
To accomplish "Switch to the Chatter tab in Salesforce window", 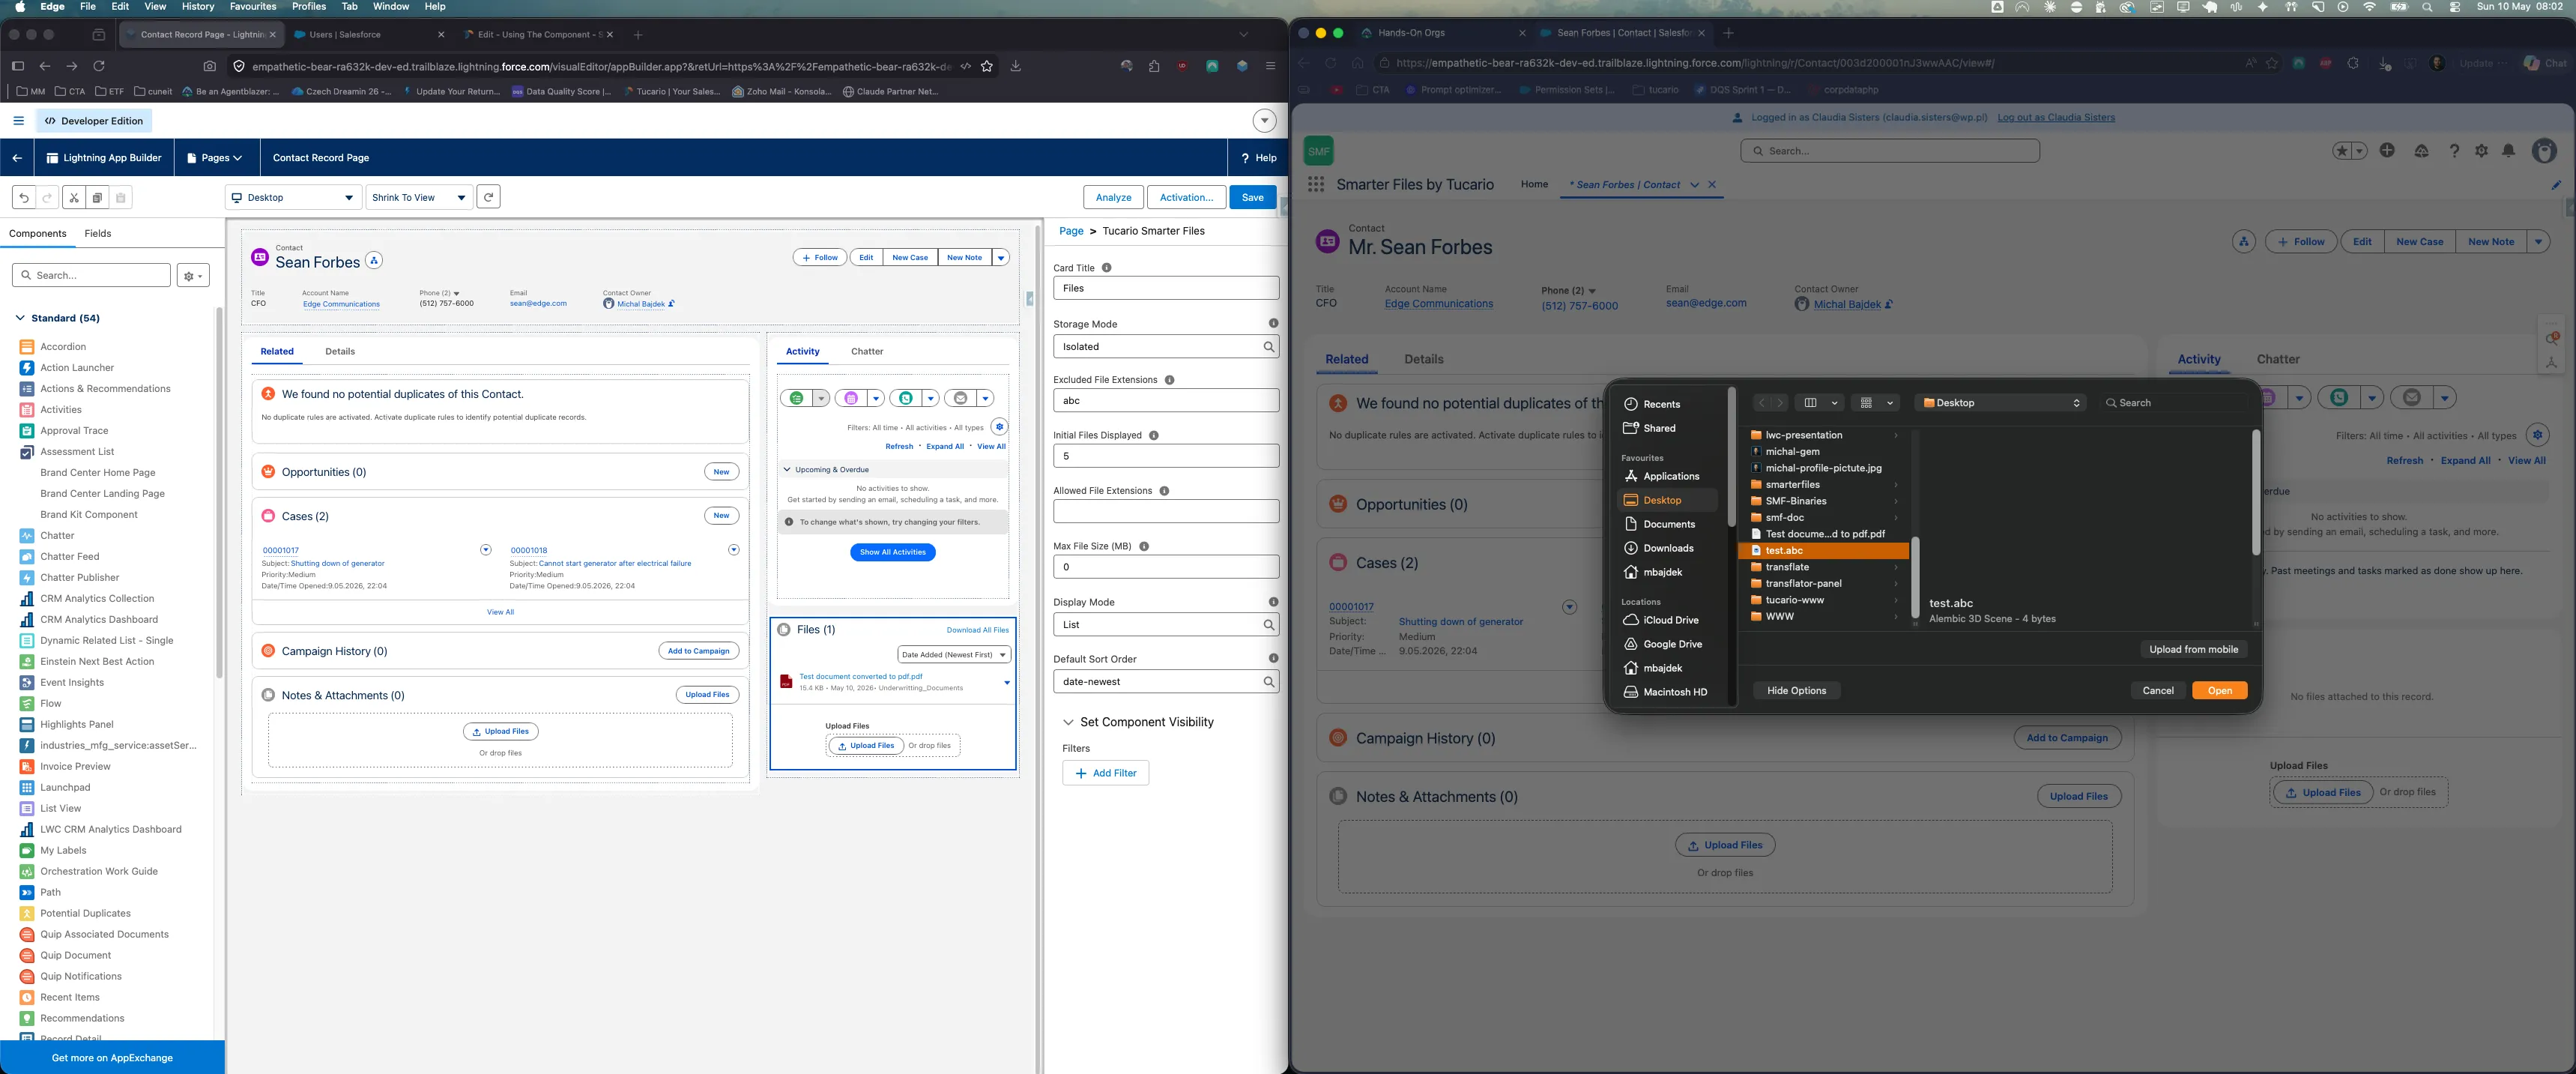I will tap(2277, 359).
